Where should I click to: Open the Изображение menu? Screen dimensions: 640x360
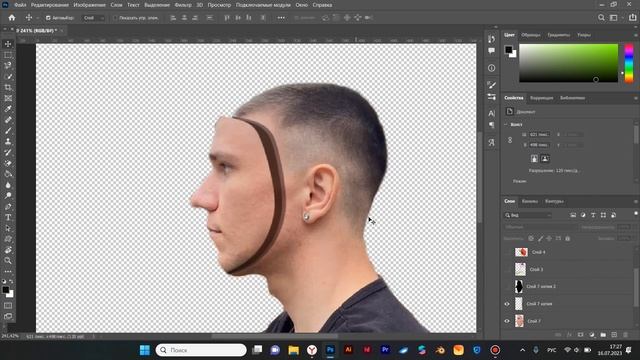tap(89, 5)
